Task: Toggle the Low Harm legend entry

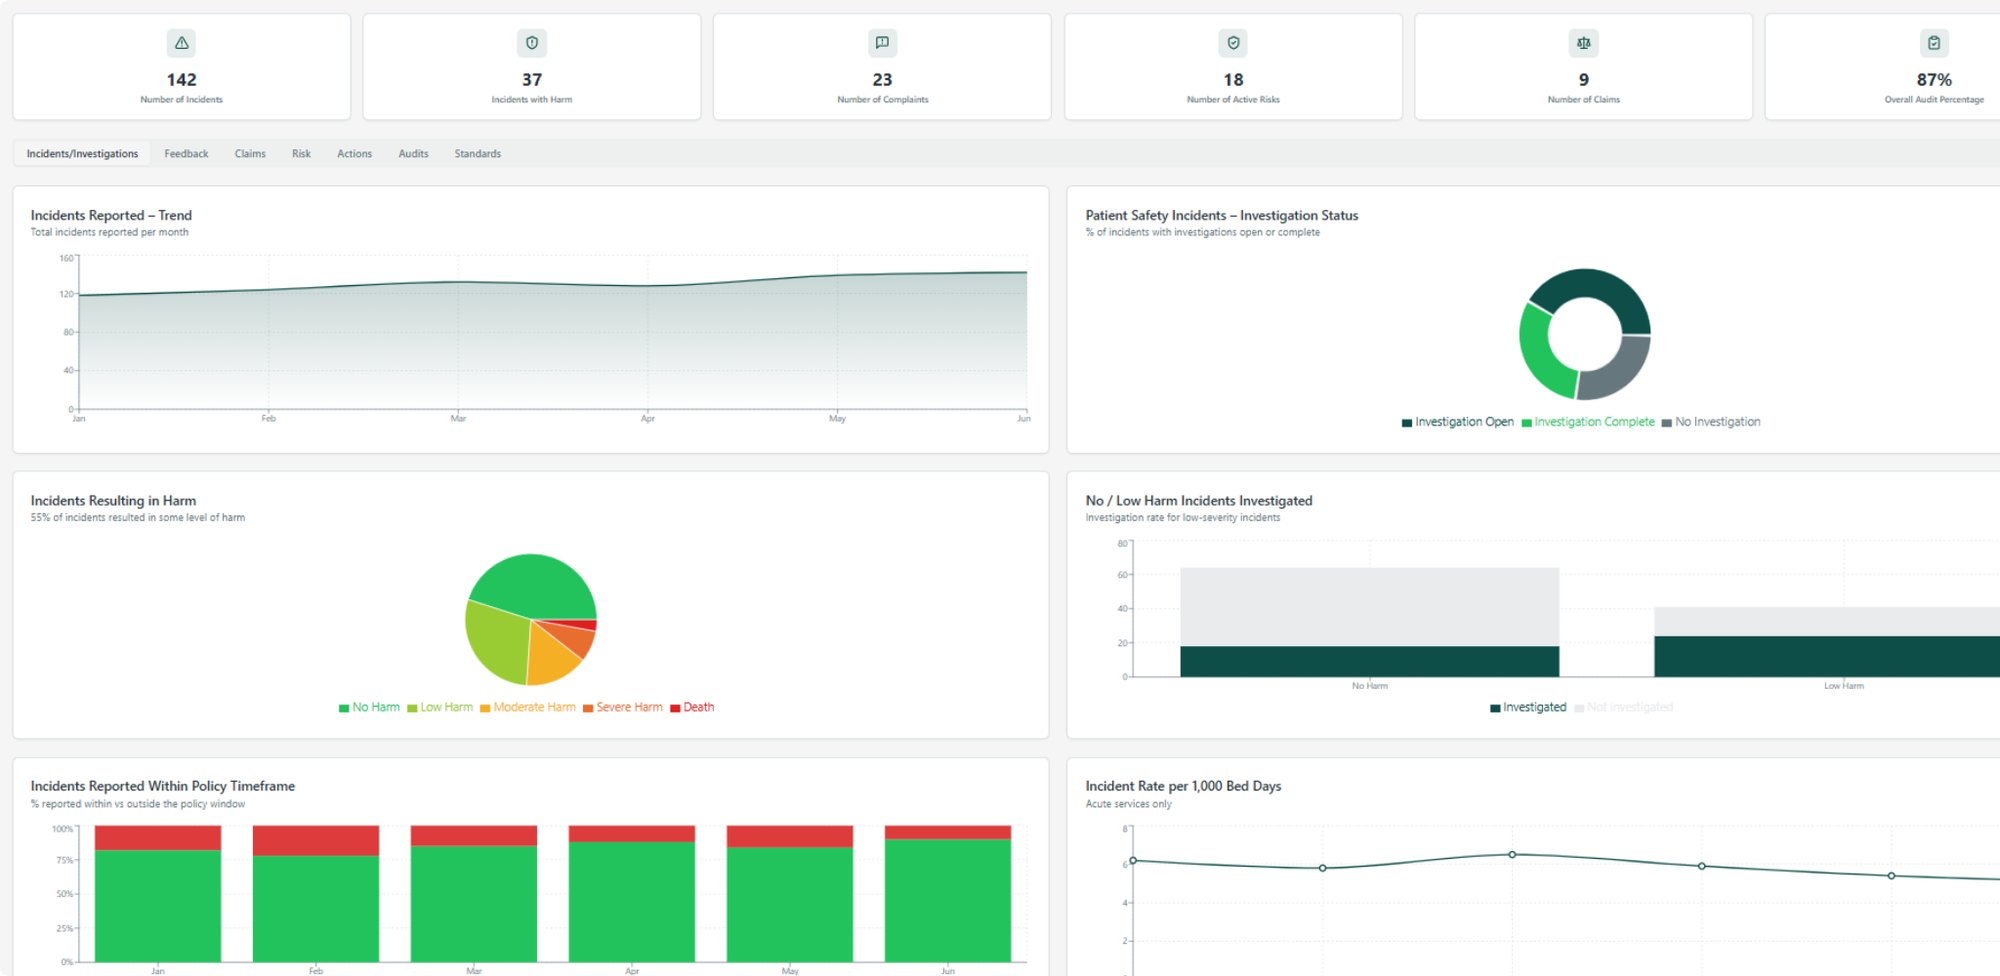Action: pos(440,707)
